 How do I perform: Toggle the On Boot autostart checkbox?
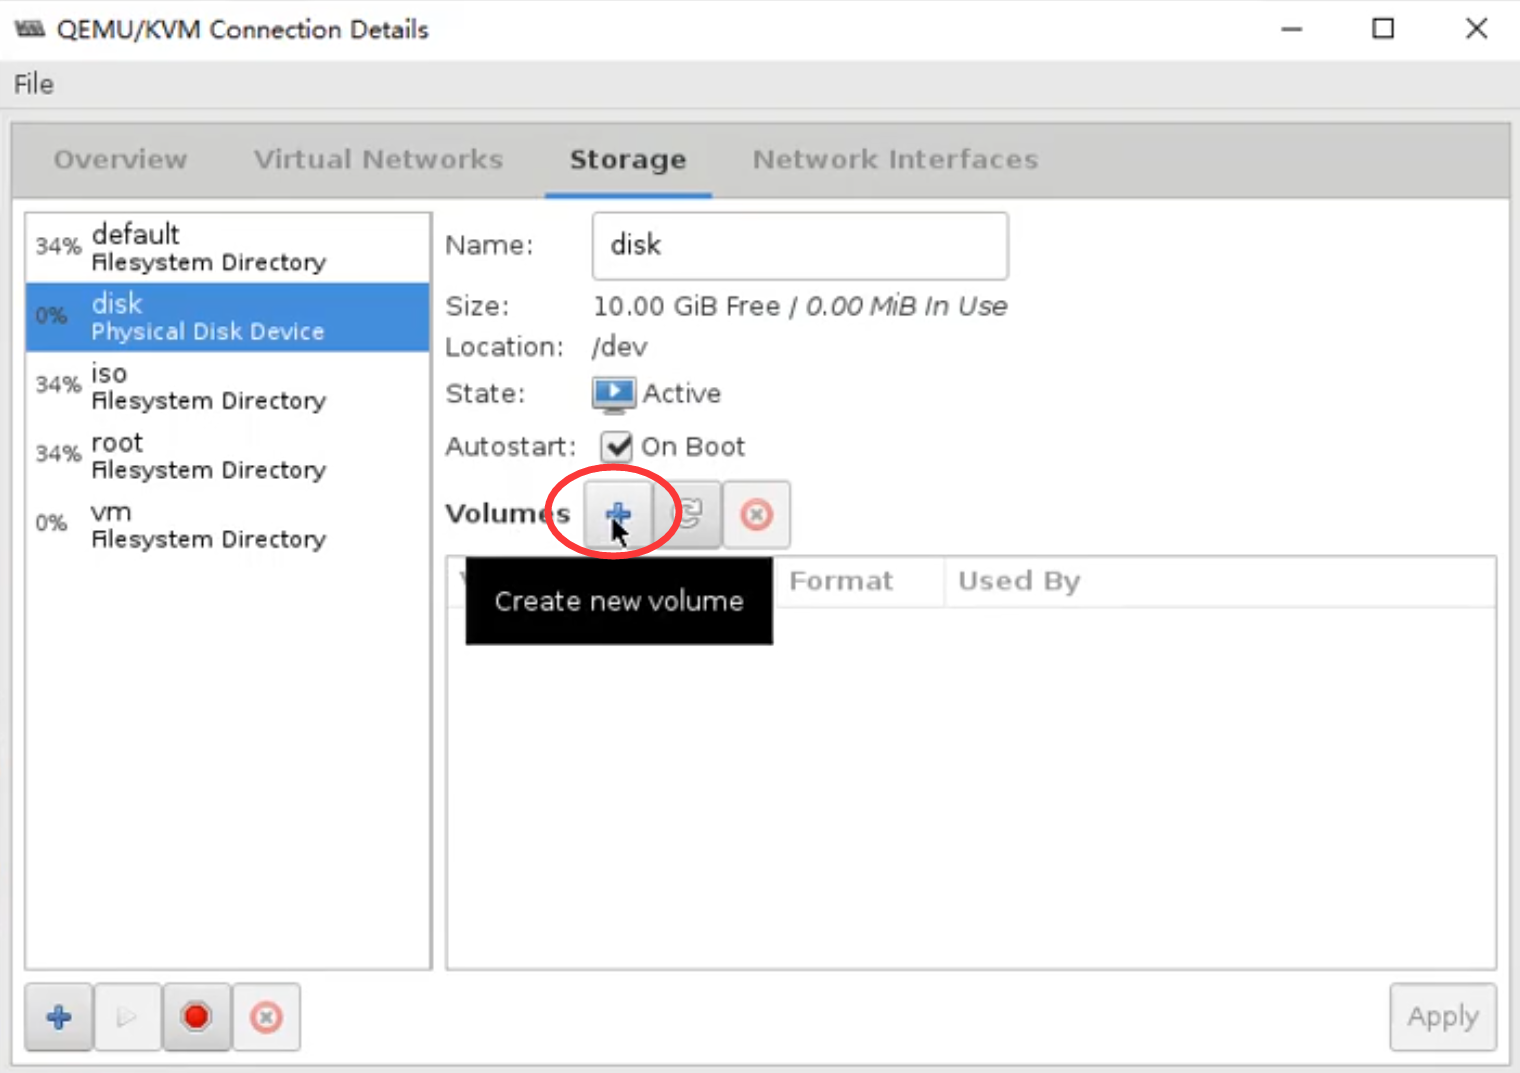pyautogui.click(x=616, y=446)
